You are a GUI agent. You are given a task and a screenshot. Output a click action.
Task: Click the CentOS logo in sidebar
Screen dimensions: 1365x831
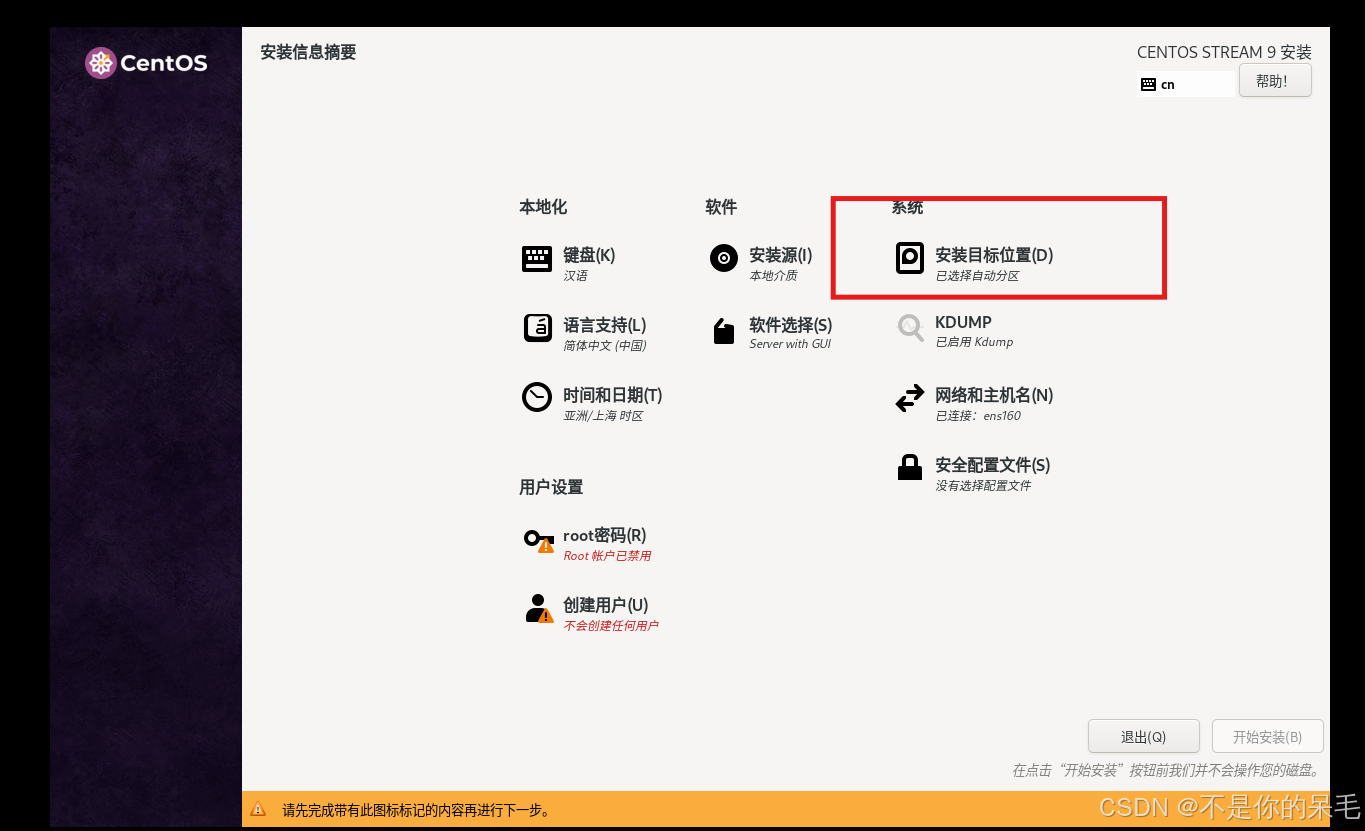click(x=146, y=63)
